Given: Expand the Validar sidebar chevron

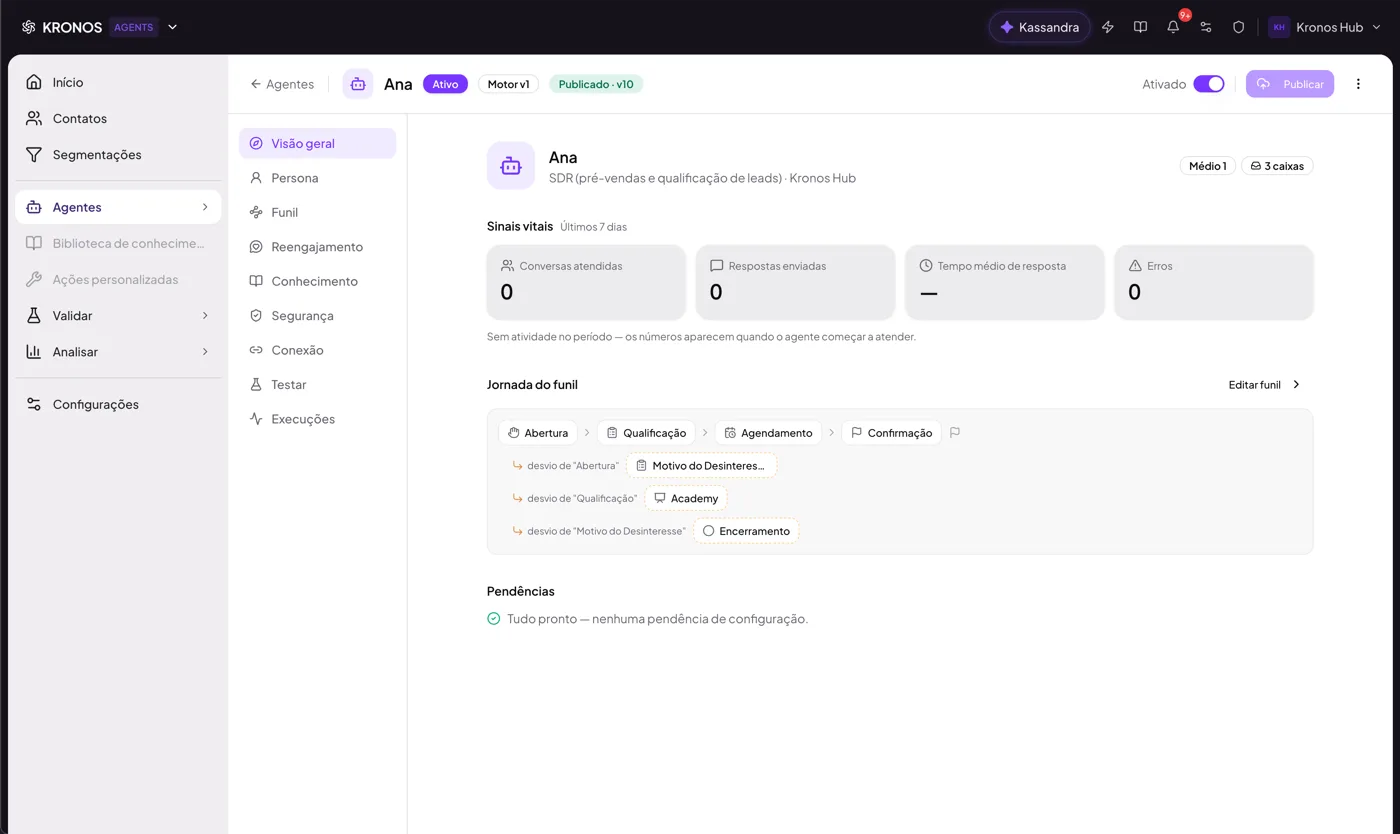Looking at the screenshot, I should 205,316.
